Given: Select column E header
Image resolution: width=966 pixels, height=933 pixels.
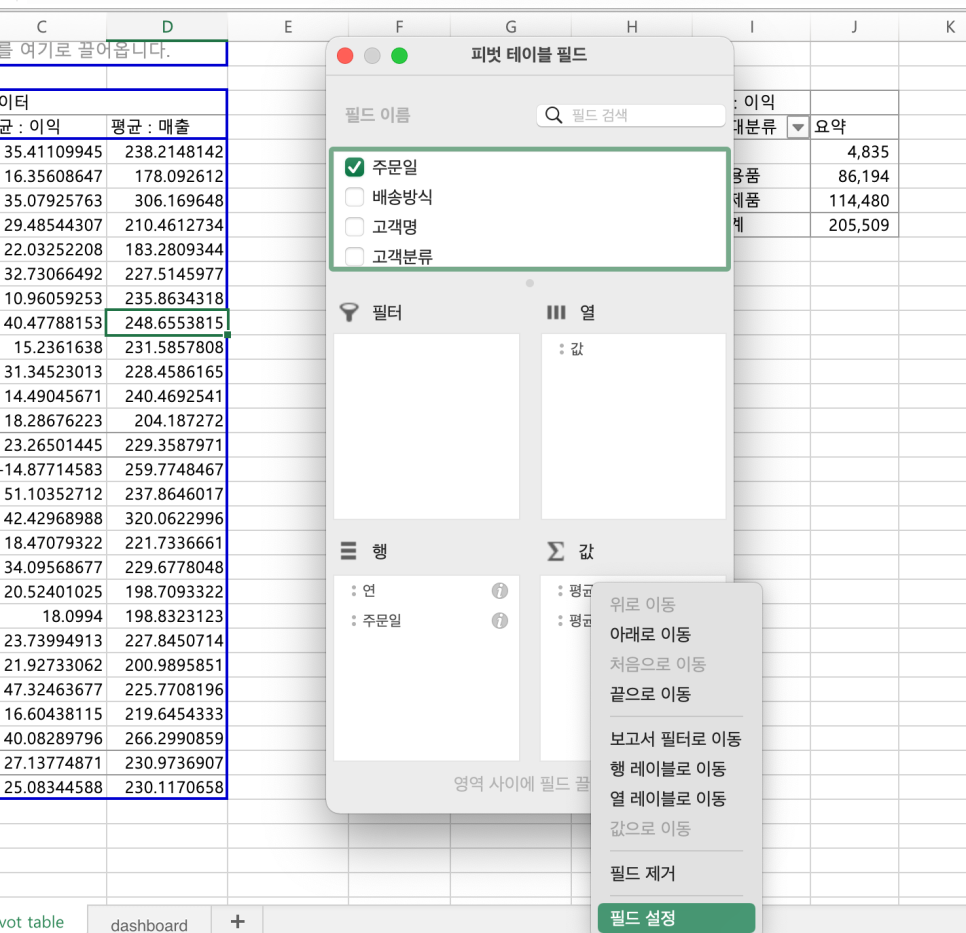Looking at the screenshot, I should tap(288, 26).
